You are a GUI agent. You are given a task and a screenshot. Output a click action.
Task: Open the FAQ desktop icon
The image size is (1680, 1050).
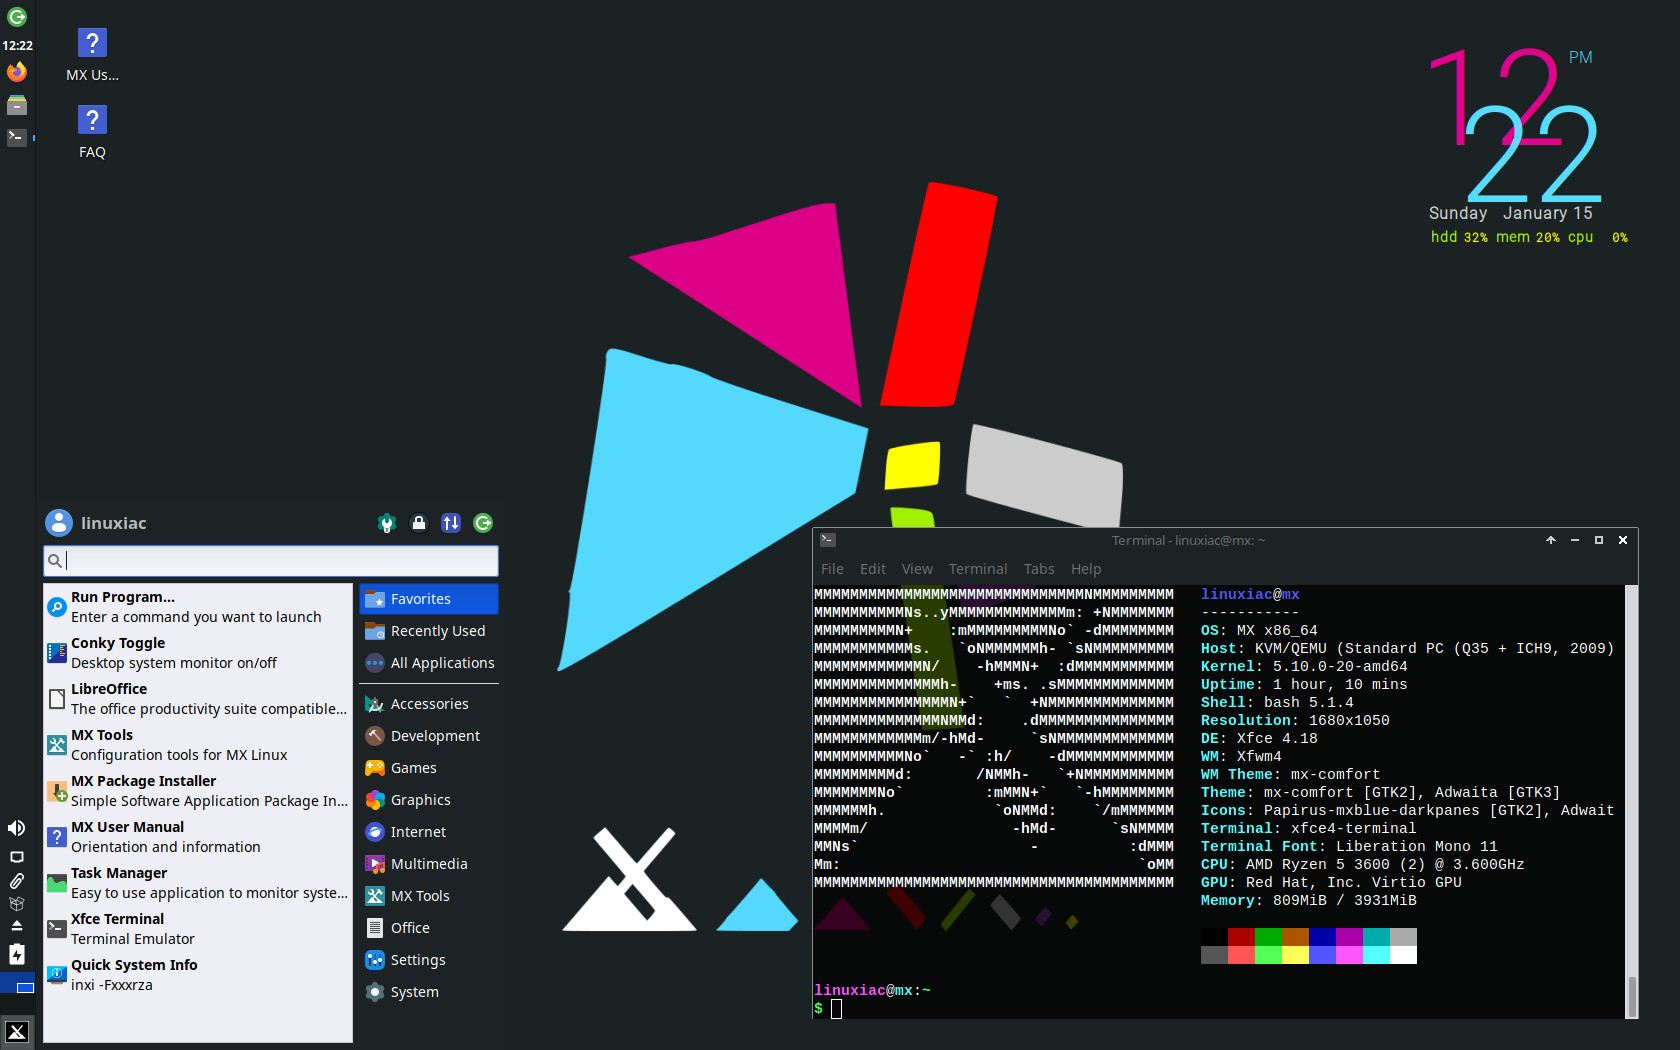pyautogui.click(x=92, y=132)
